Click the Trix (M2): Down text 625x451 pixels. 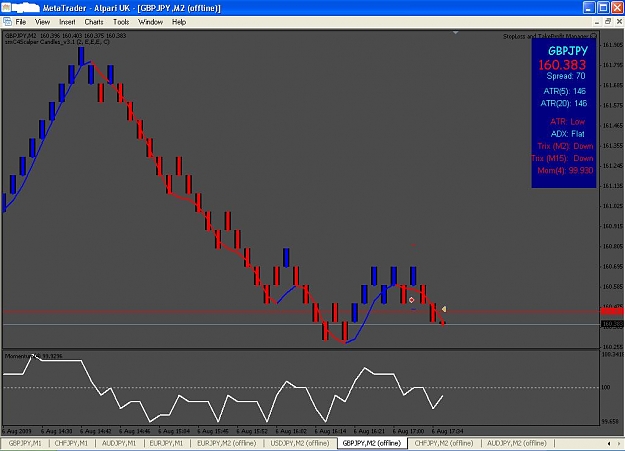click(x=565, y=146)
